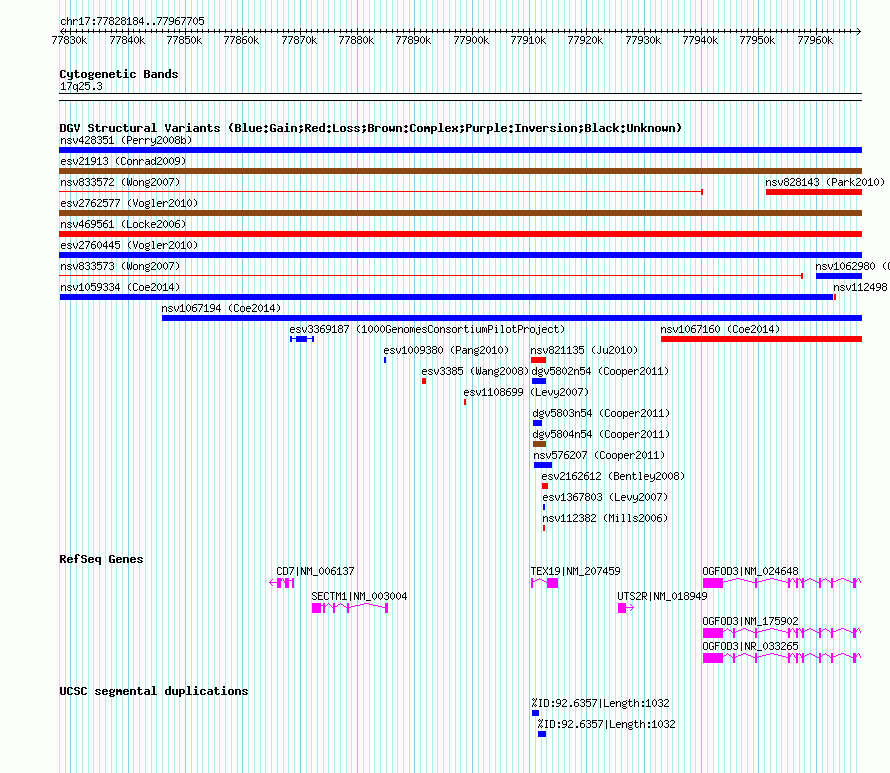Click the UTS2R gene arrow glyph
The height and width of the screenshot is (773, 890).
tap(626, 608)
